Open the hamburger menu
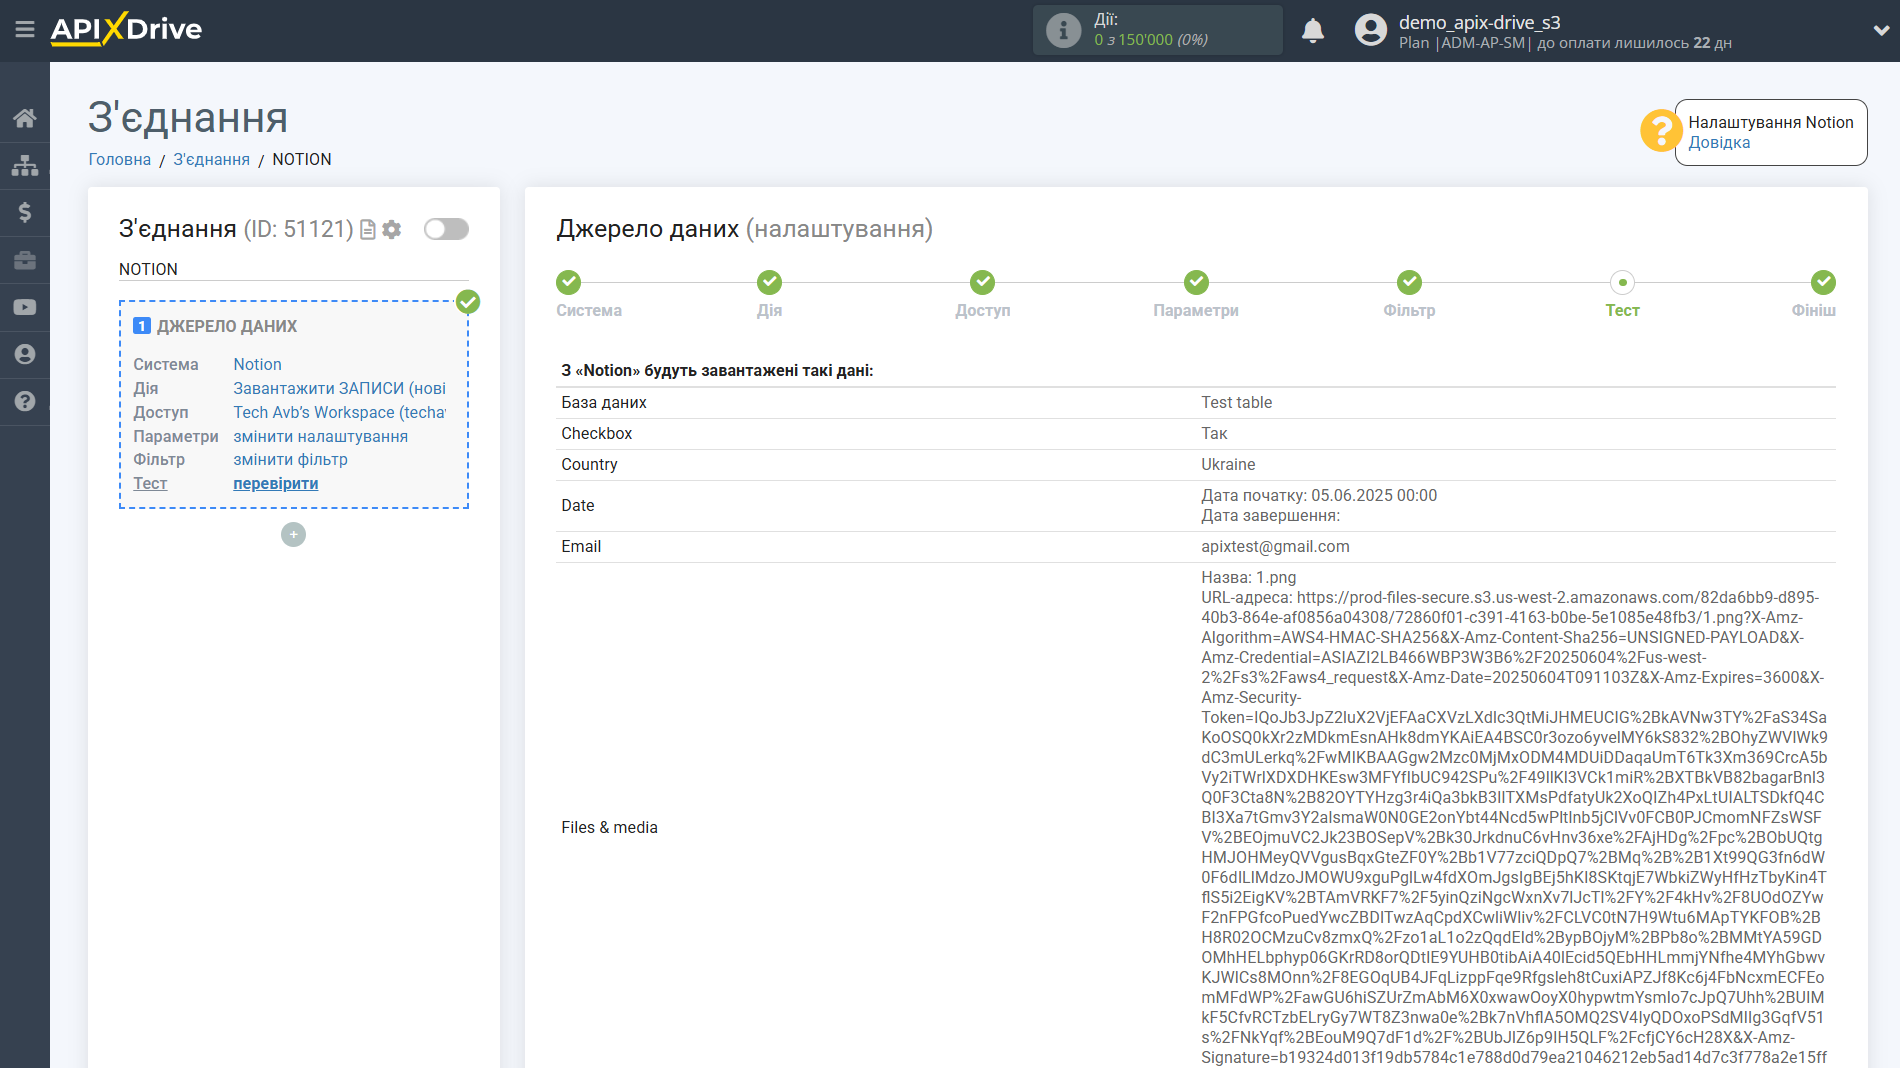 click(x=25, y=30)
